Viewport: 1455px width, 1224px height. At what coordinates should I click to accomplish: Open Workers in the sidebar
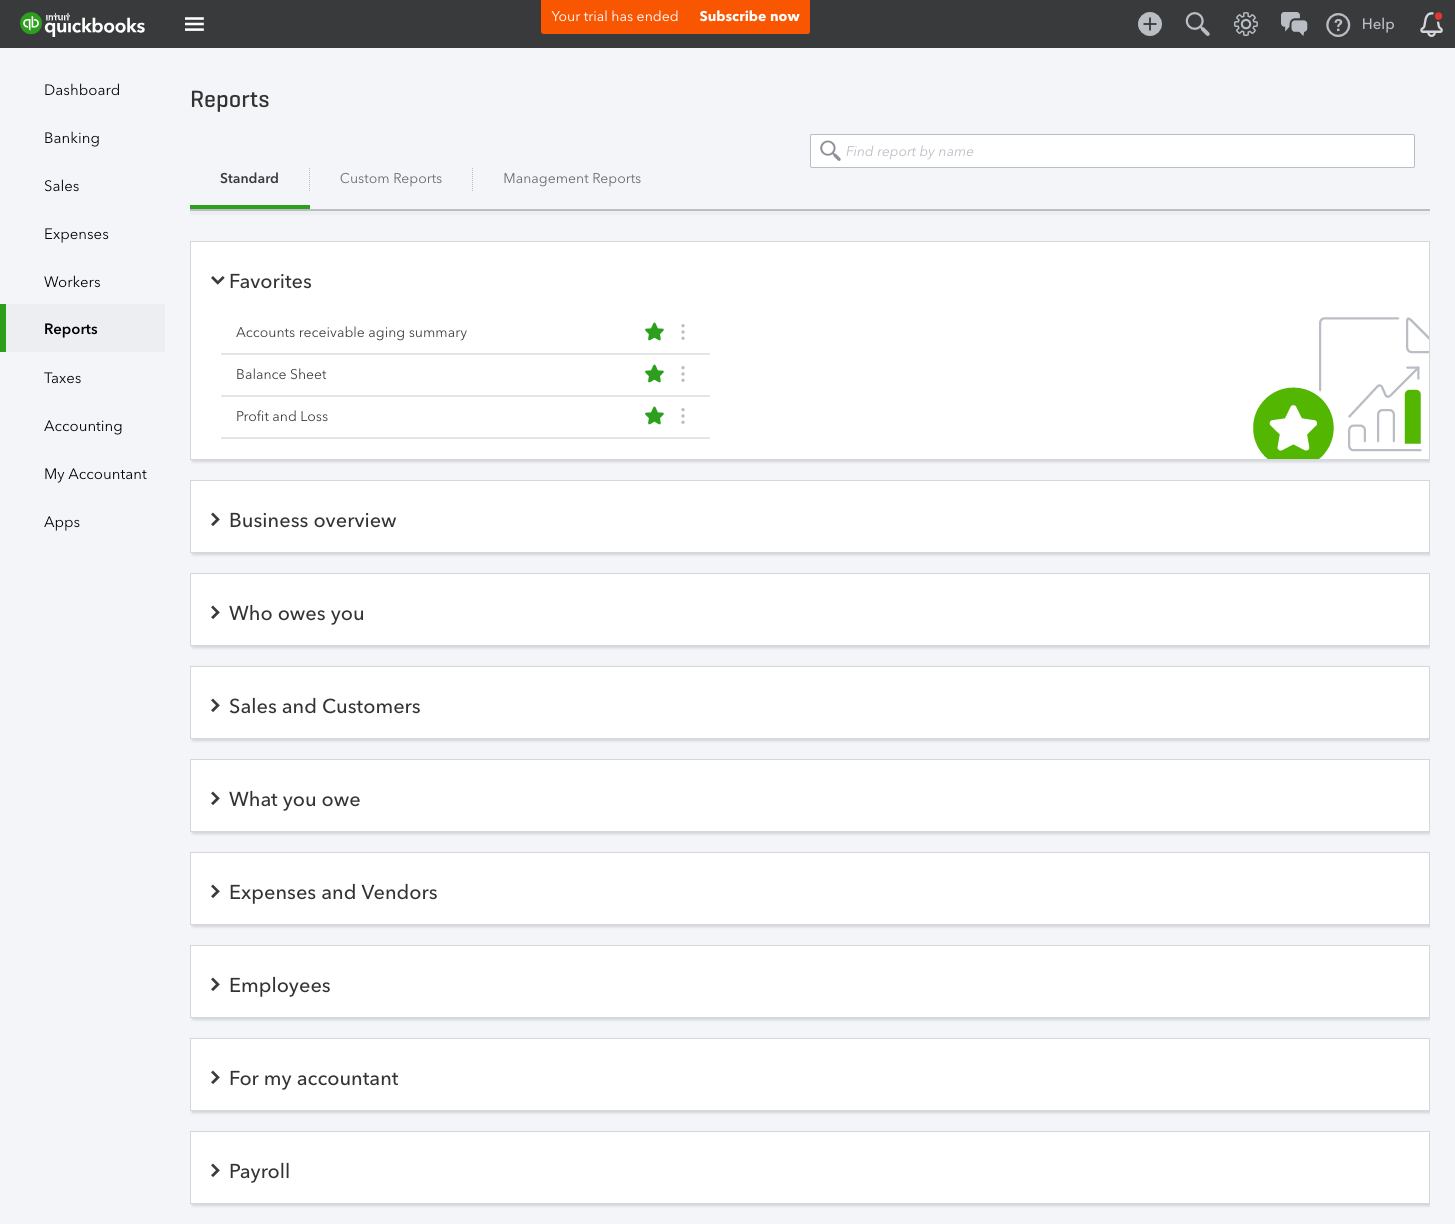point(72,282)
